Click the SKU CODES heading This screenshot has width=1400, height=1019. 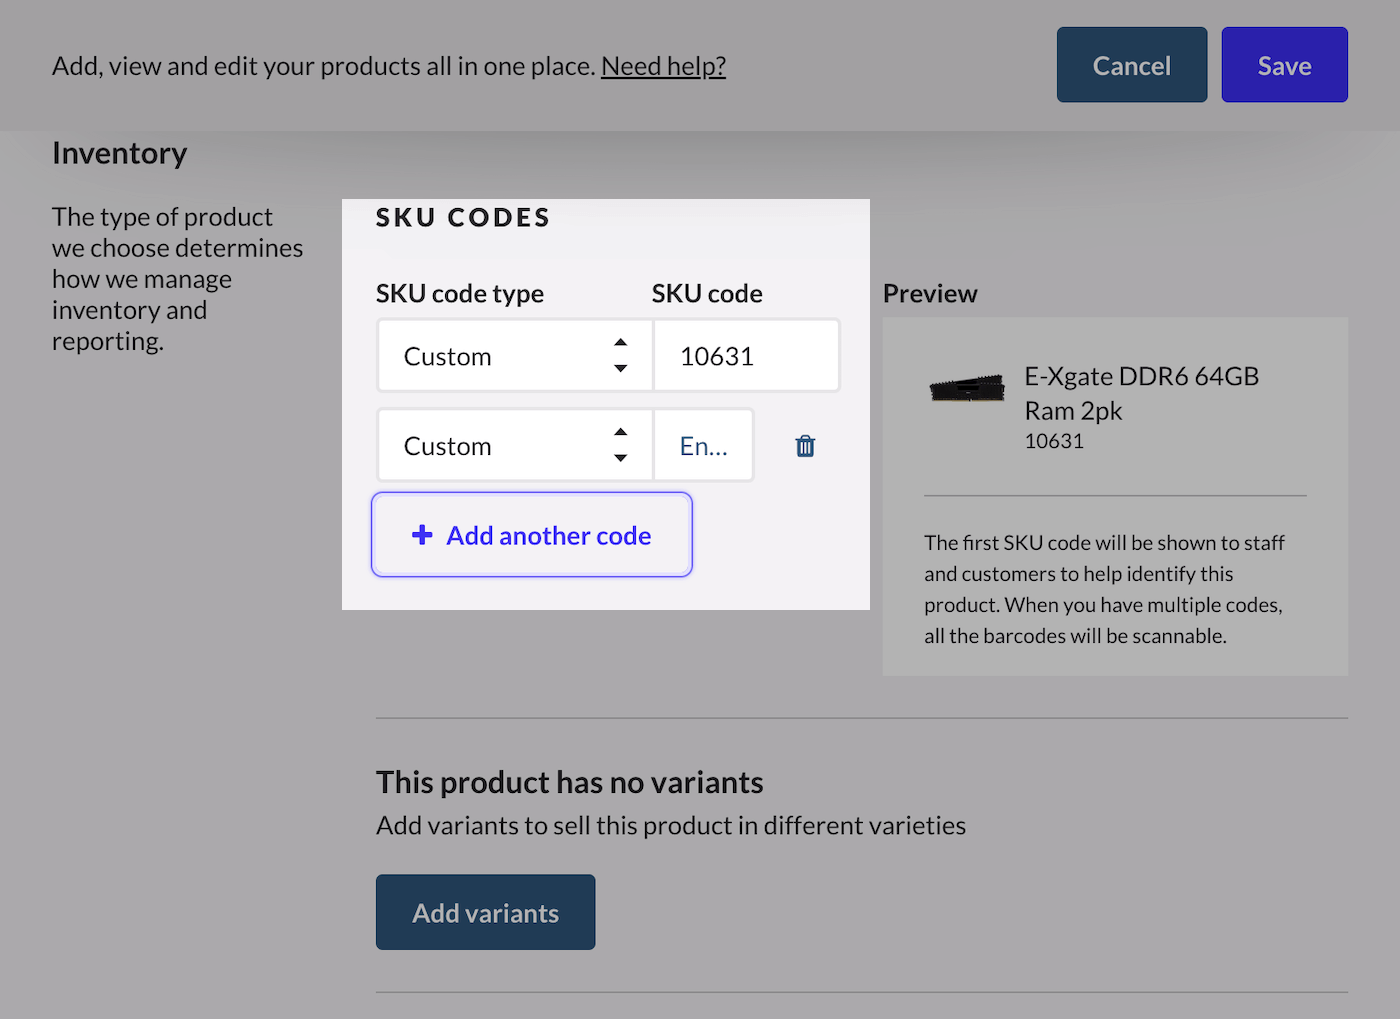[463, 217]
